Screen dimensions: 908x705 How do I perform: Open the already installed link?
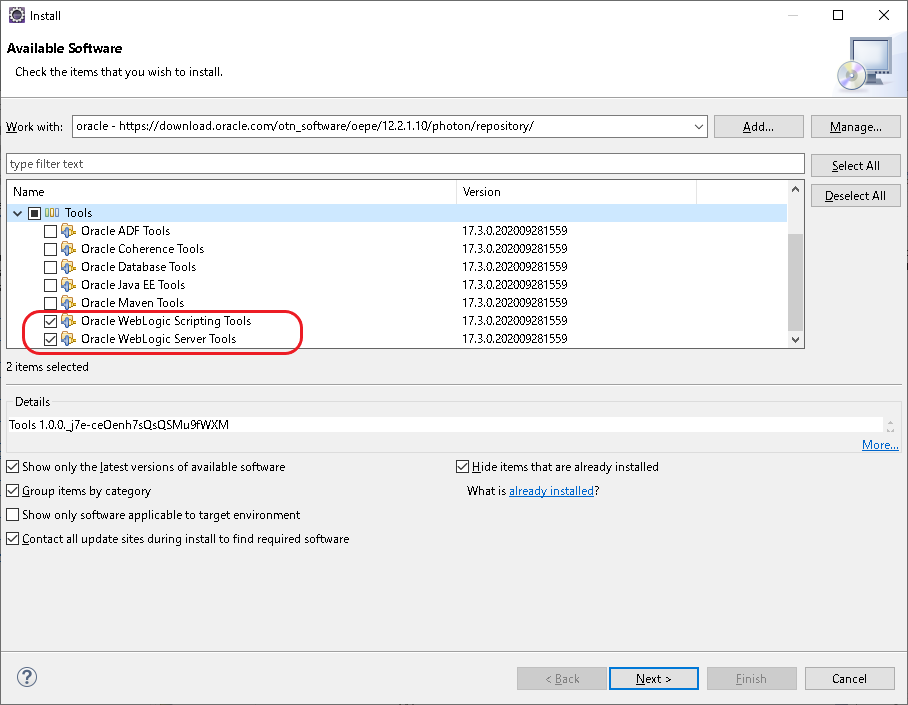pyautogui.click(x=551, y=491)
